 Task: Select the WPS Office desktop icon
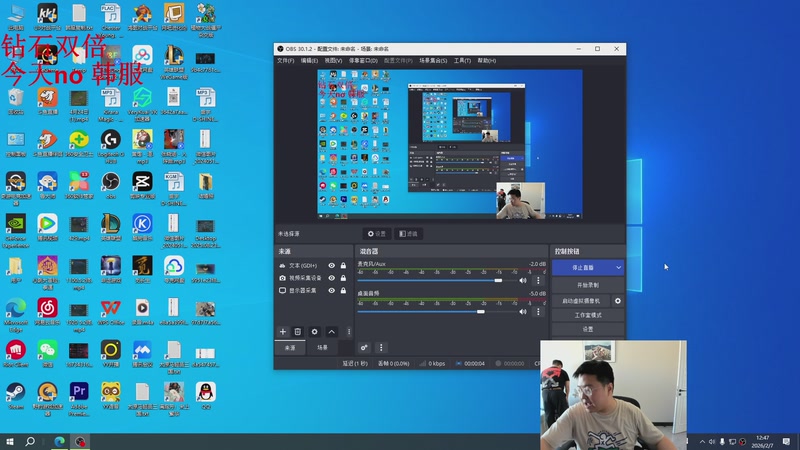click(111, 312)
